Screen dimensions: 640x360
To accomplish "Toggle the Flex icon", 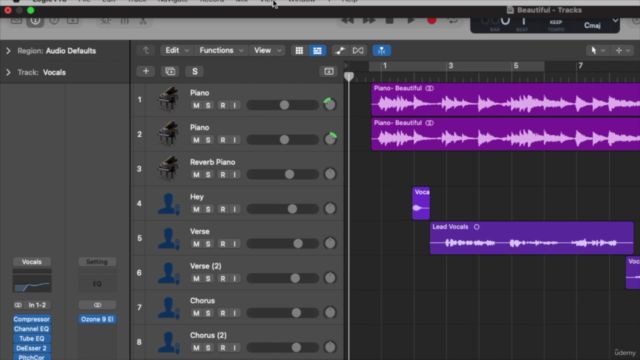I will (x=358, y=51).
